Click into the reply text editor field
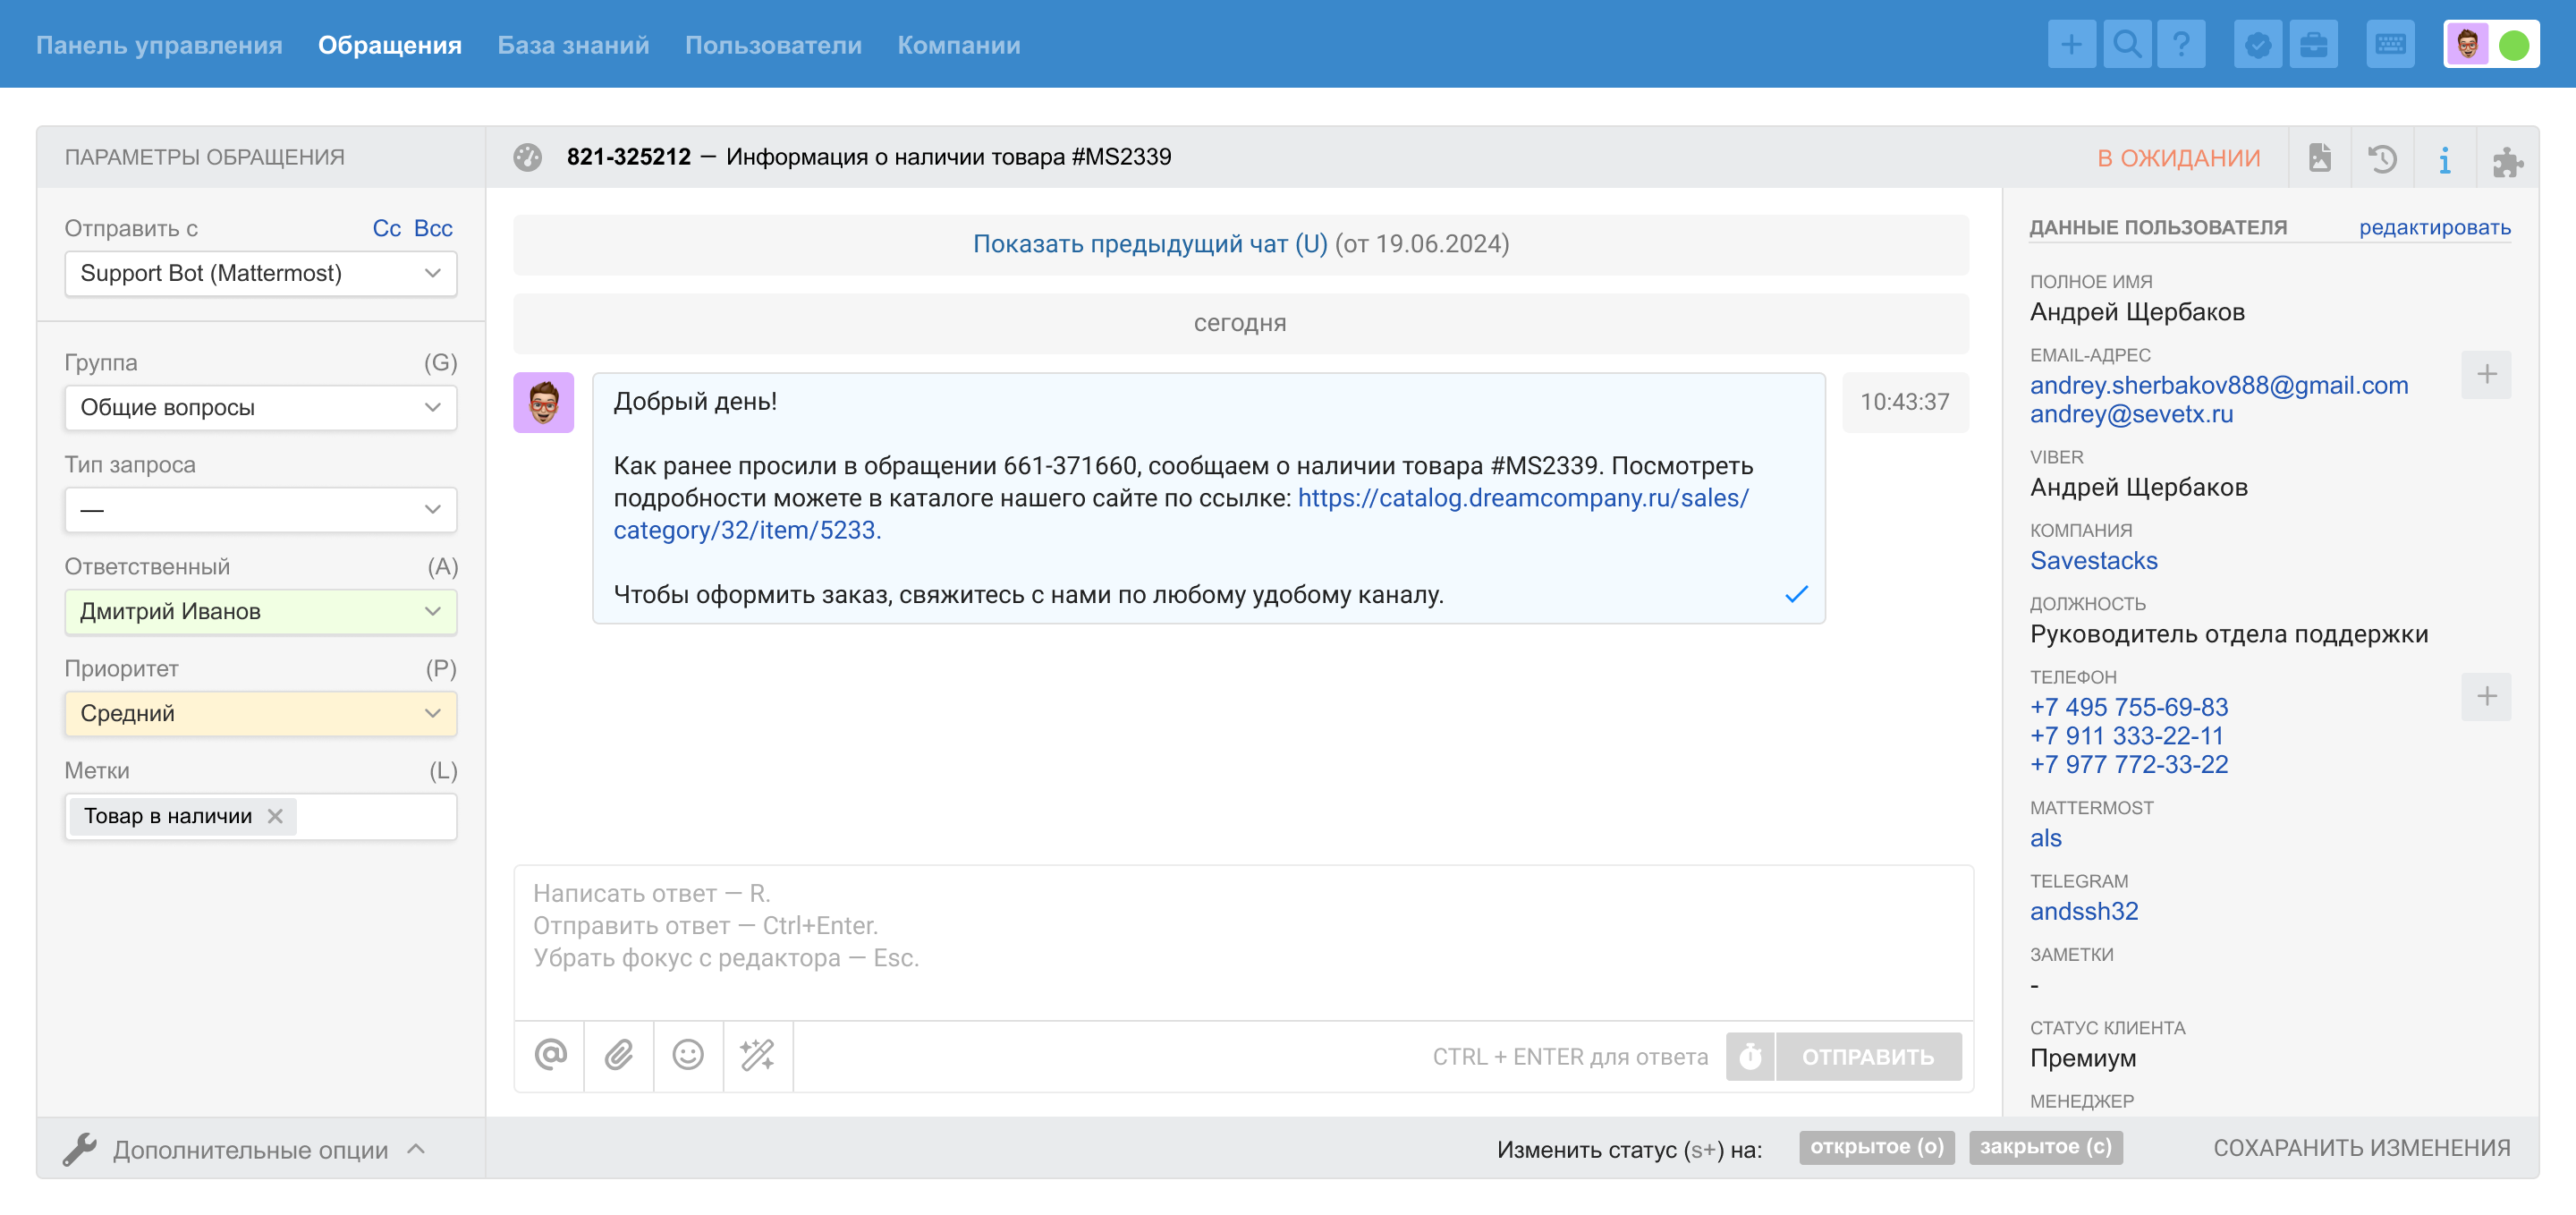The image size is (2576, 1215). tap(1242, 940)
